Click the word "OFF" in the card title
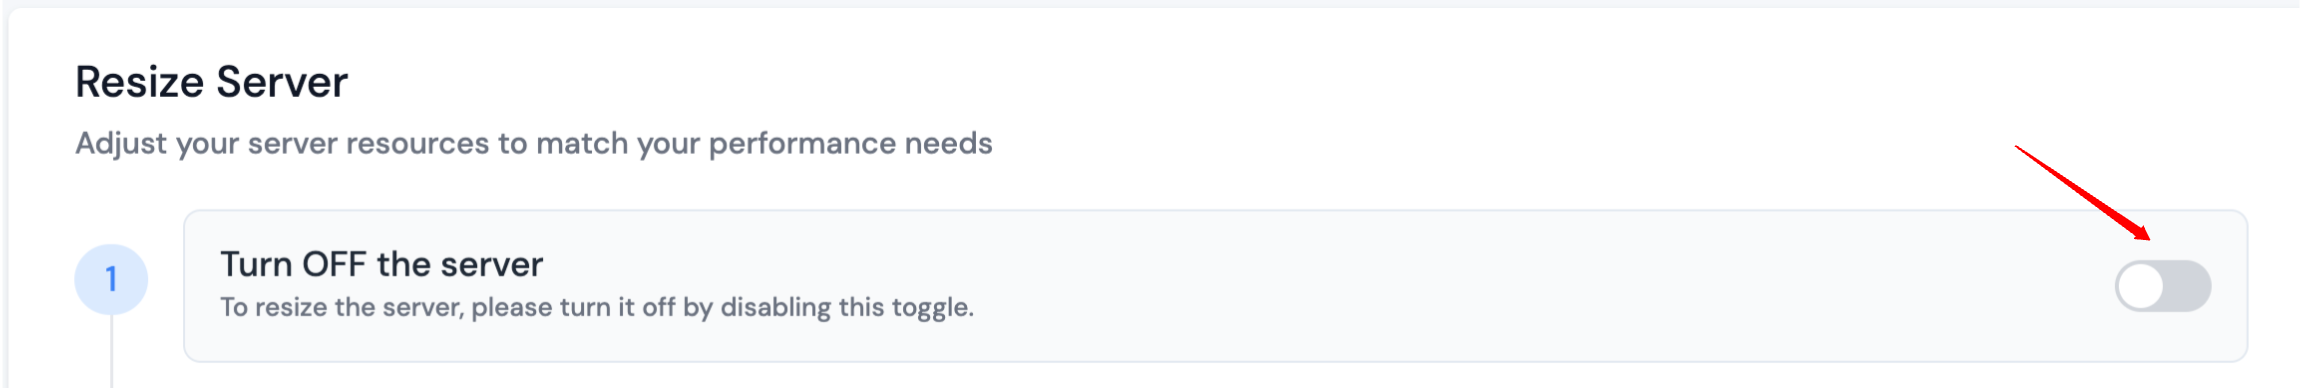Image resolution: width=2302 pixels, height=388 pixels. (x=334, y=264)
